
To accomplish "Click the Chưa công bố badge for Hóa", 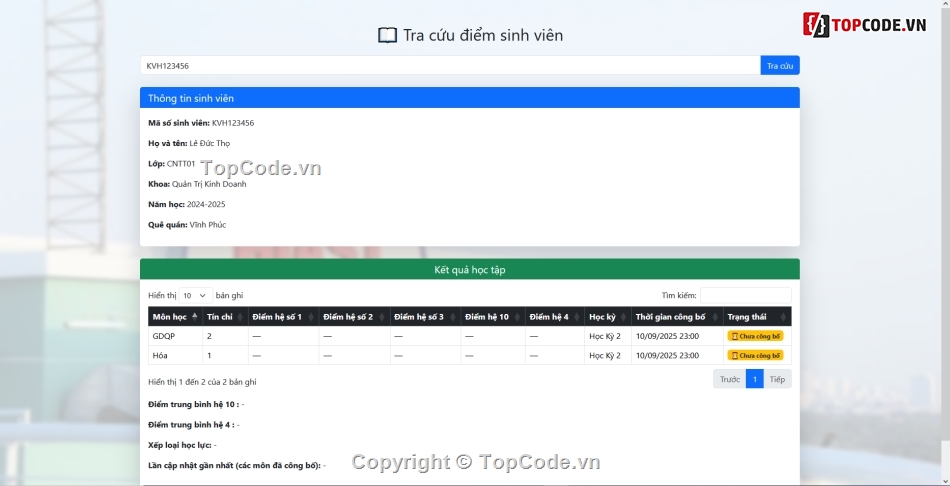I will [x=755, y=355].
